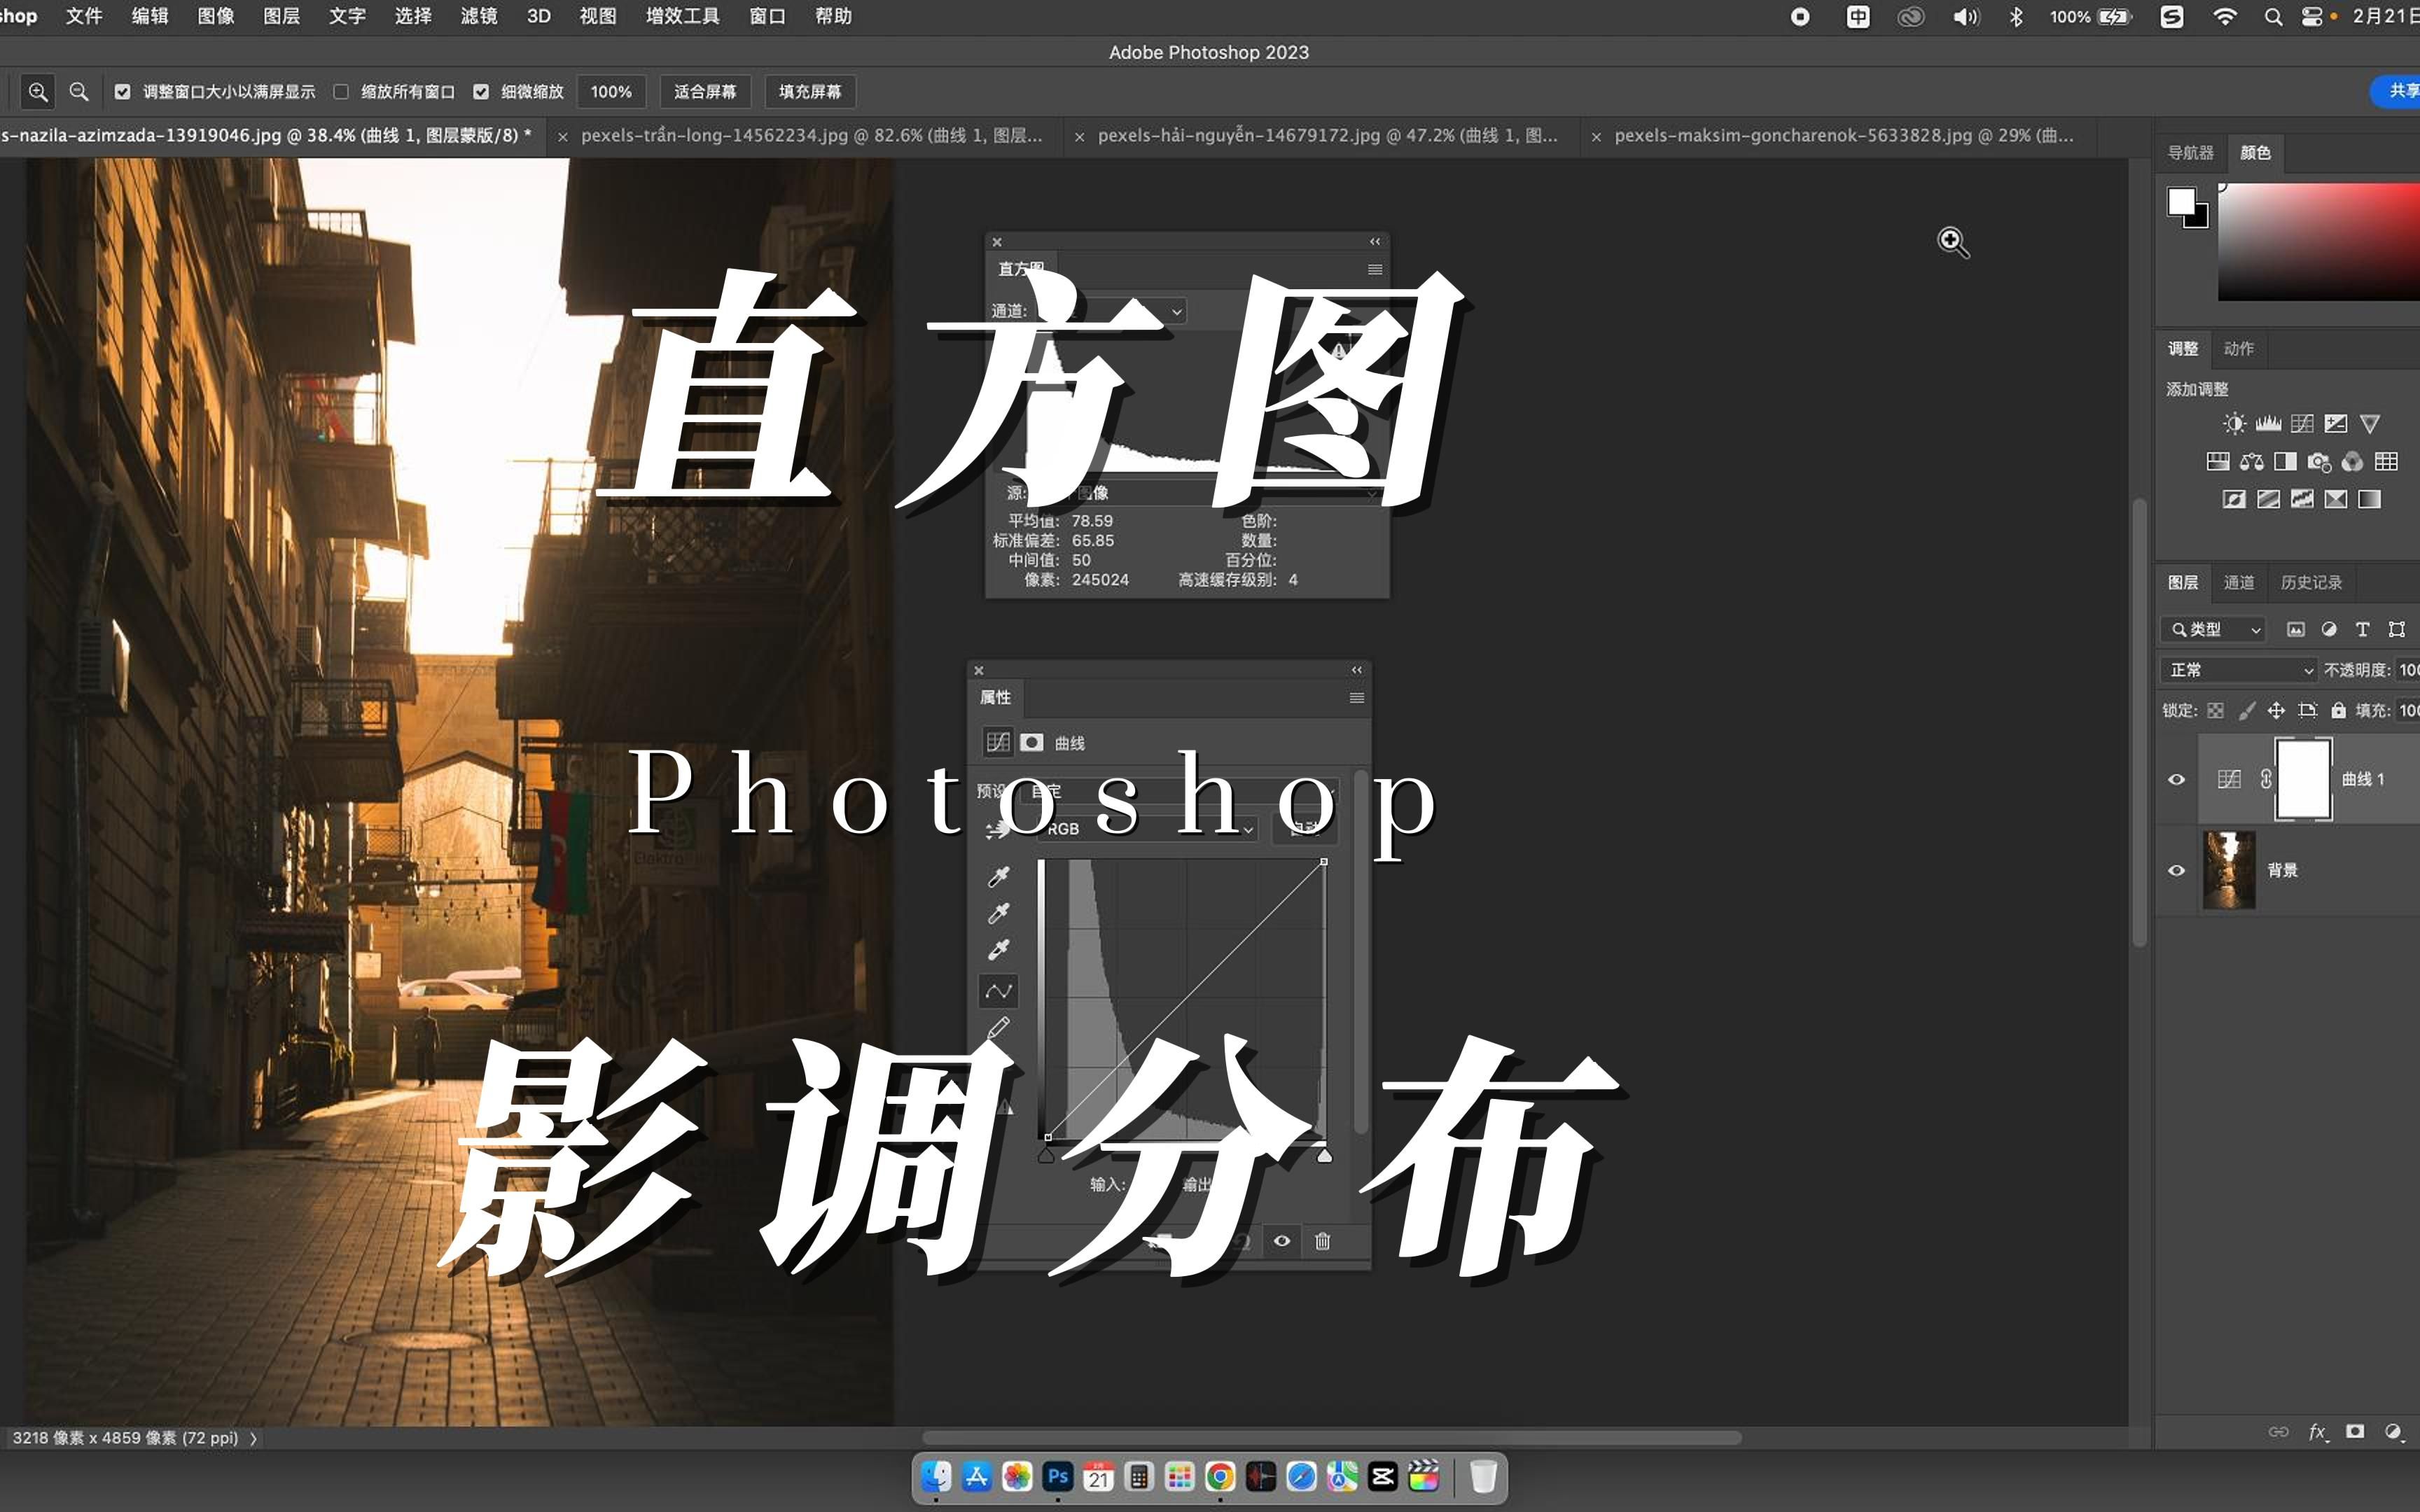
Task: Click the 填充屏幕 button
Action: (x=810, y=92)
